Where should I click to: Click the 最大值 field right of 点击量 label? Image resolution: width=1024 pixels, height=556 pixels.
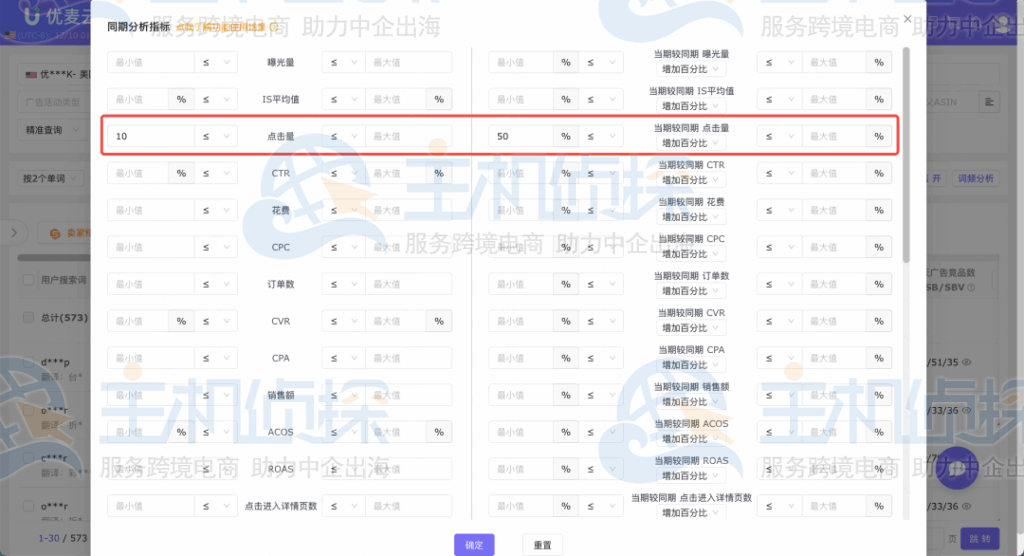click(409, 136)
